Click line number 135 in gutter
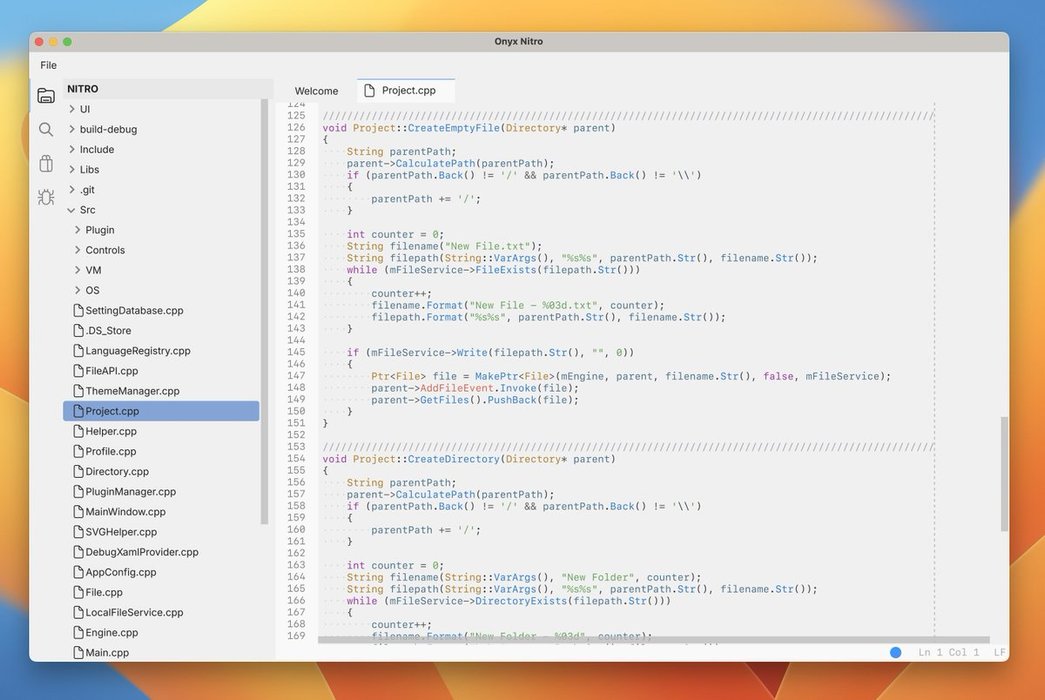1045x700 pixels. click(x=296, y=234)
